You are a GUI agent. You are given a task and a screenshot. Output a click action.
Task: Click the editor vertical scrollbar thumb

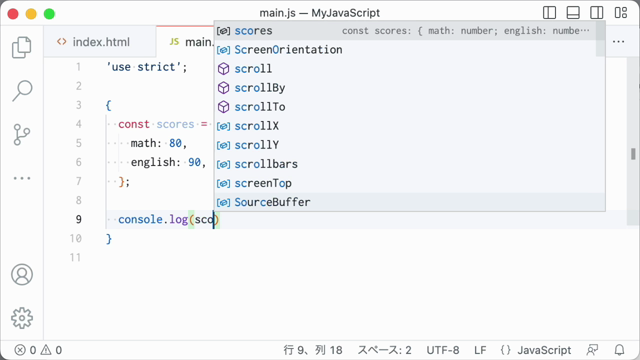point(633,154)
